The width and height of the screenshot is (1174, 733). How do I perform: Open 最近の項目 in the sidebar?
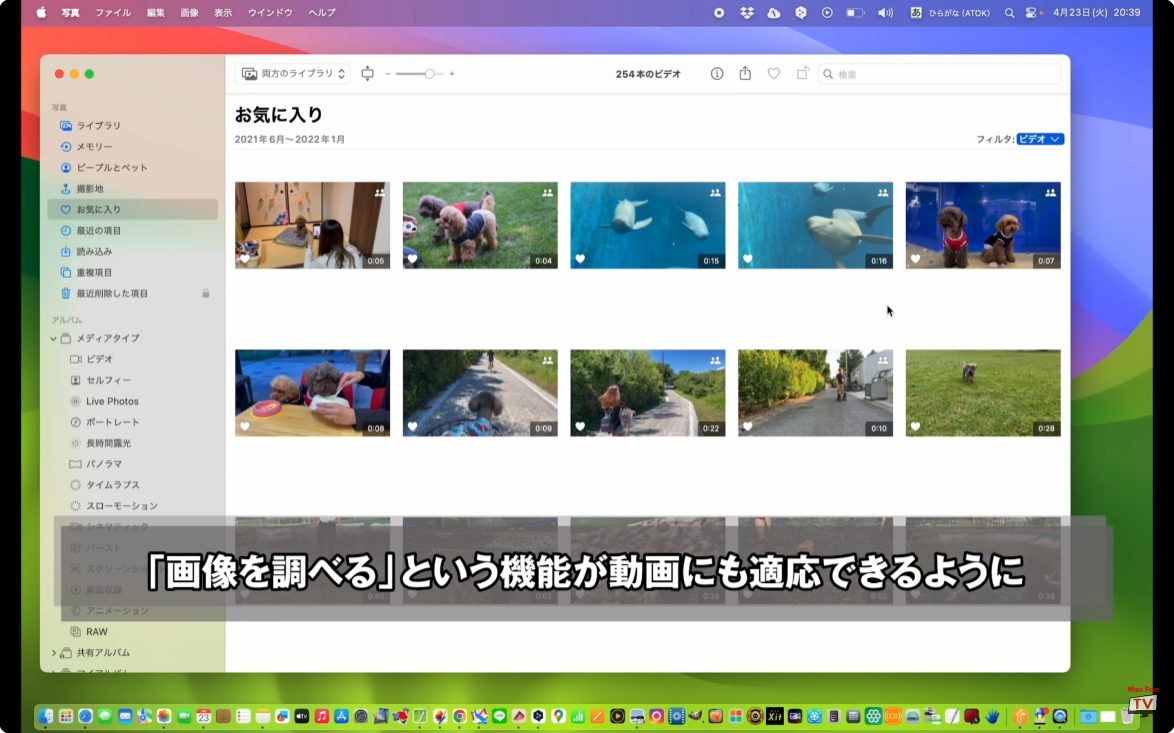133,231
